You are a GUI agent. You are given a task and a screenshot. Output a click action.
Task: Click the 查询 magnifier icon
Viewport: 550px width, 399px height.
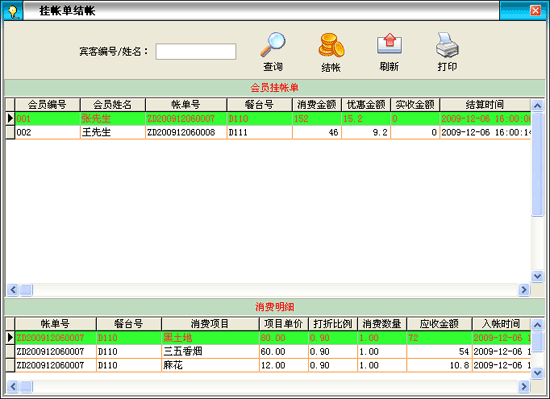click(x=273, y=45)
